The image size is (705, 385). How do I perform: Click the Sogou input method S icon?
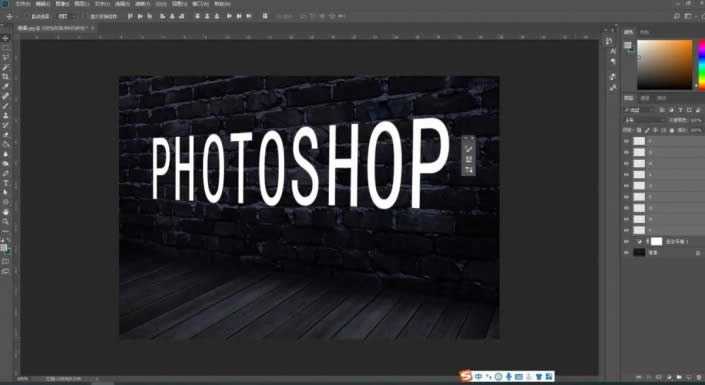[x=466, y=376]
